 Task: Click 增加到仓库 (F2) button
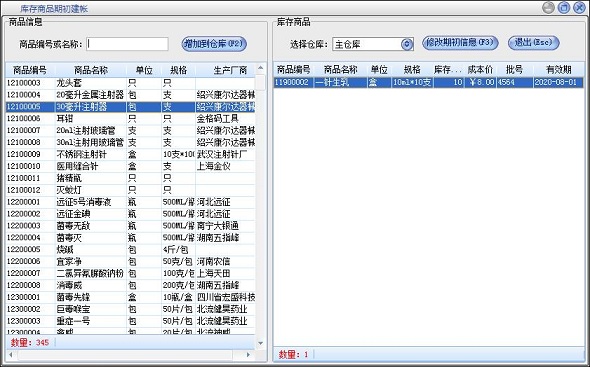[x=214, y=44]
